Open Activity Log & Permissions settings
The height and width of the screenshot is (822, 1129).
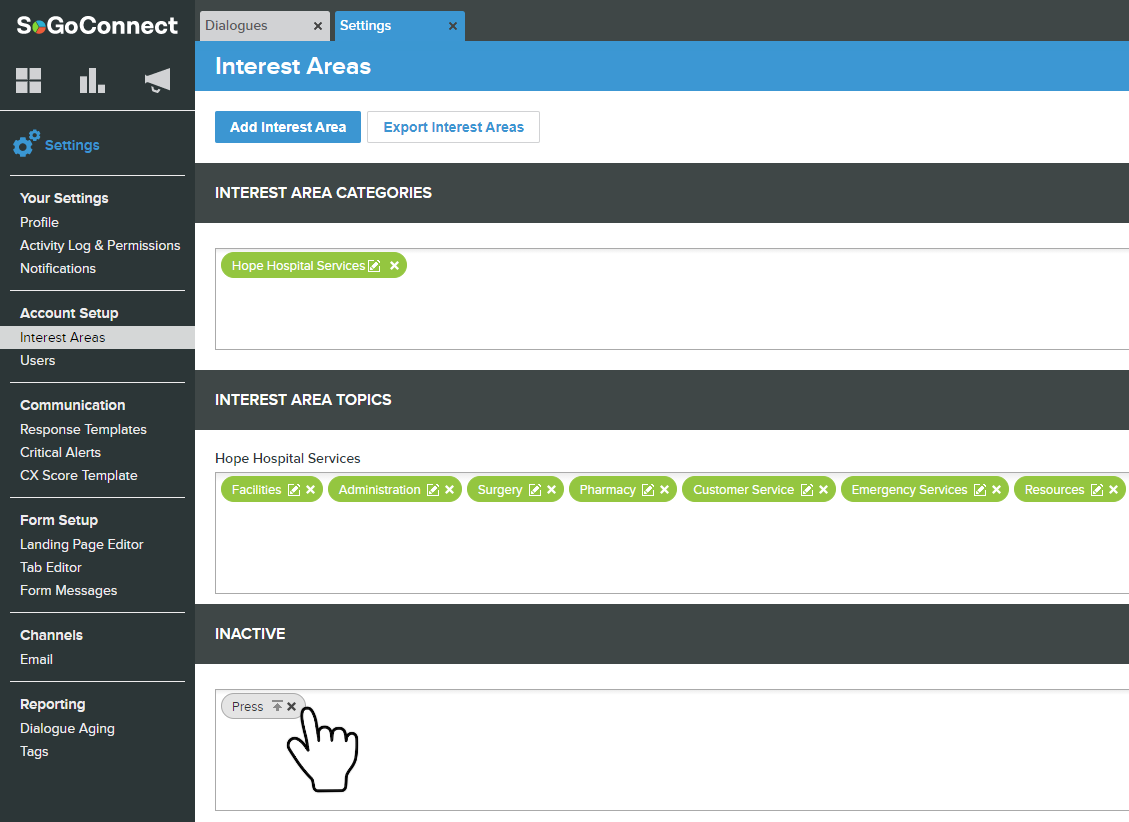[100, 245]
